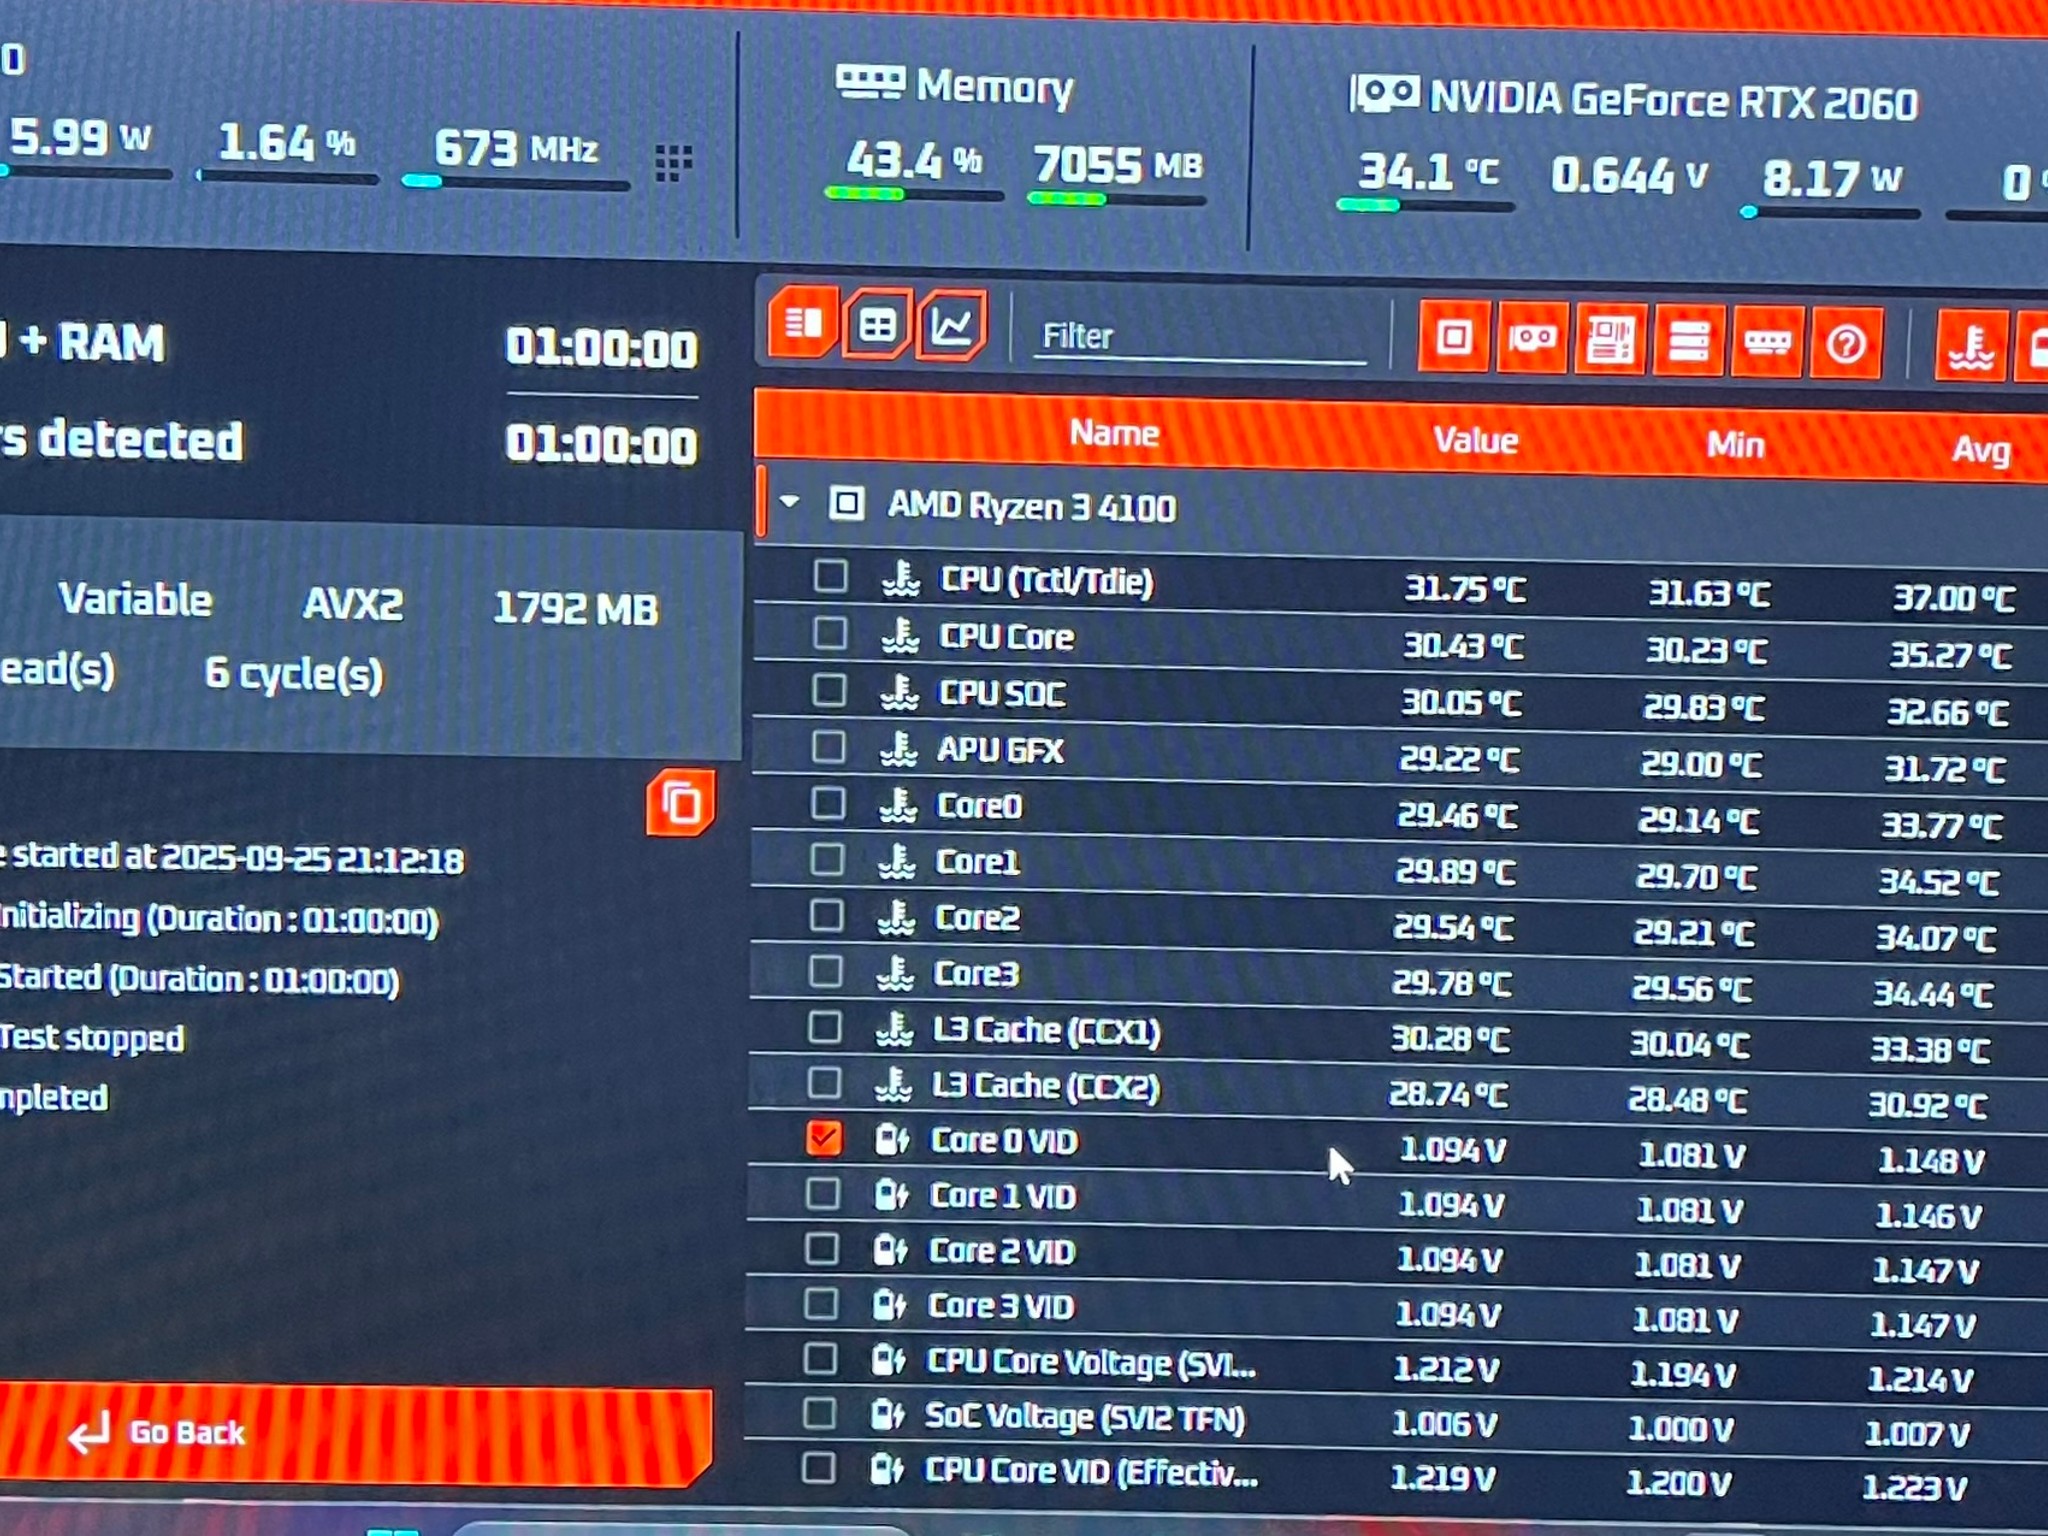2048x1536 pixels.
Task: Check the L3 Cache (CCX1) checkbox
Action: 824,1027
